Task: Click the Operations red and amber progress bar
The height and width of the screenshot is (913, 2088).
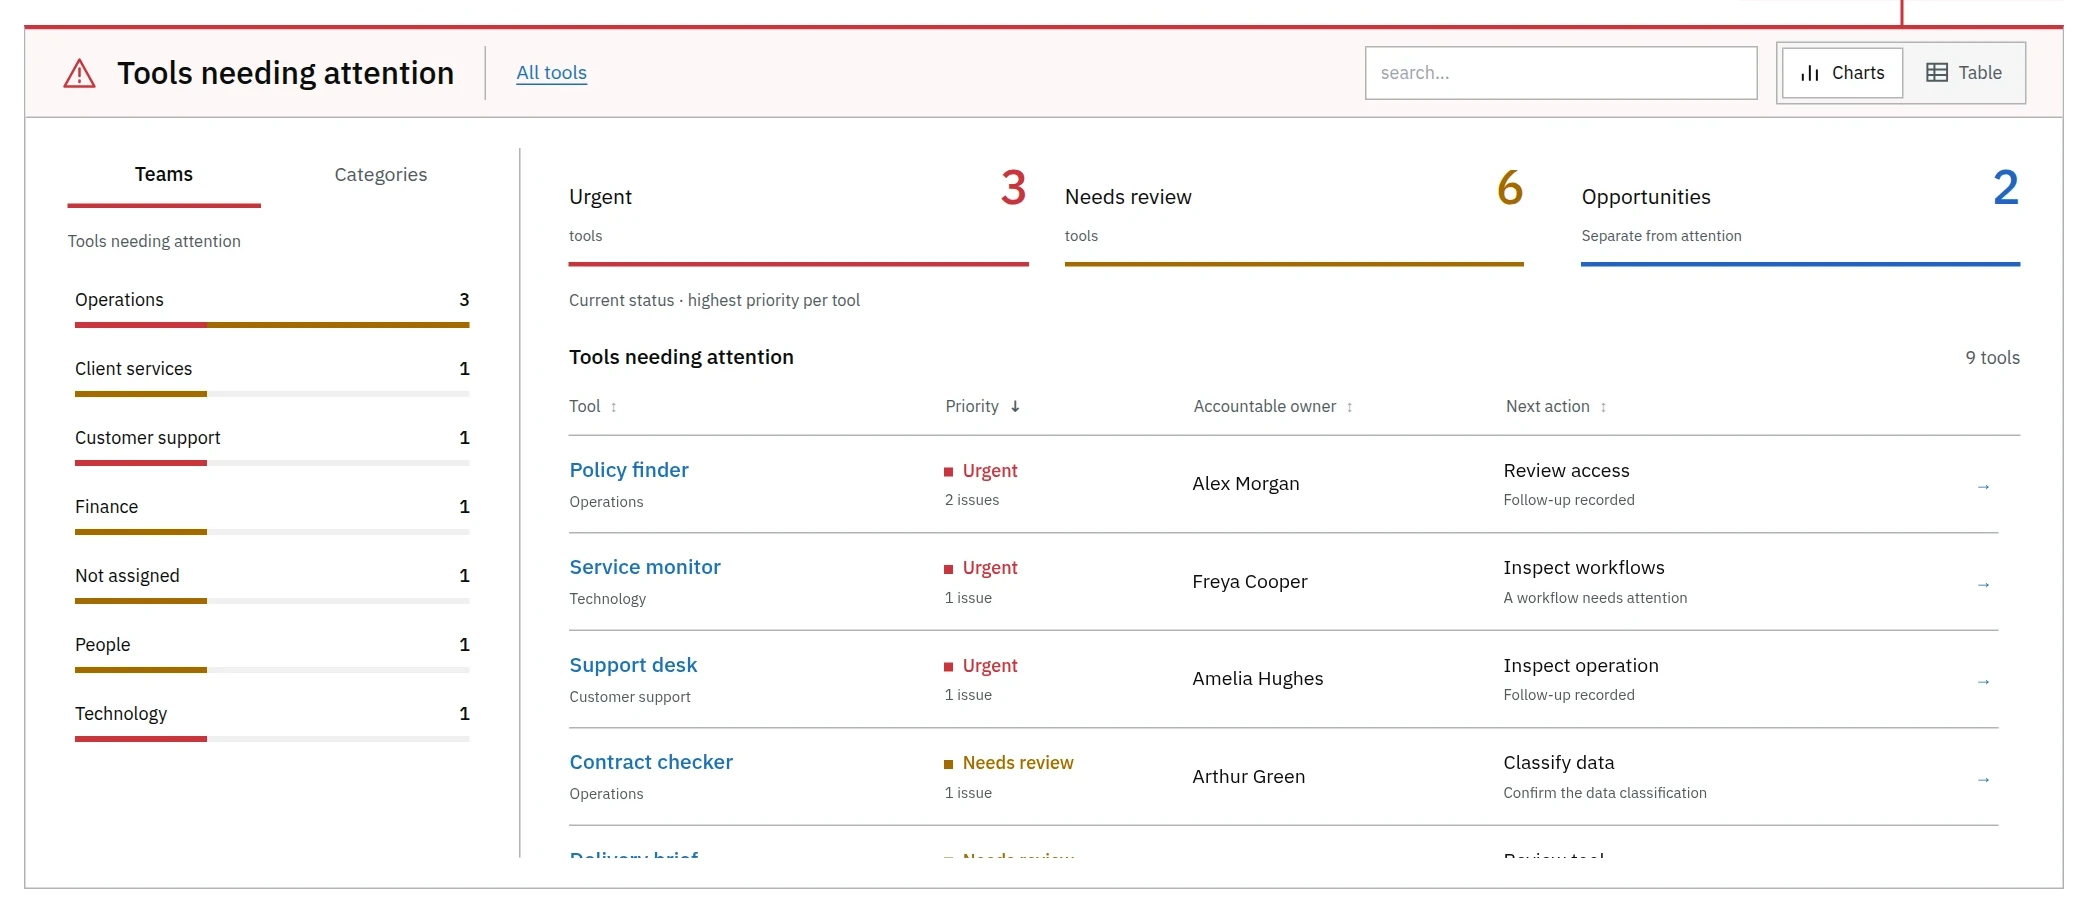Action: (x=272, y=325)
